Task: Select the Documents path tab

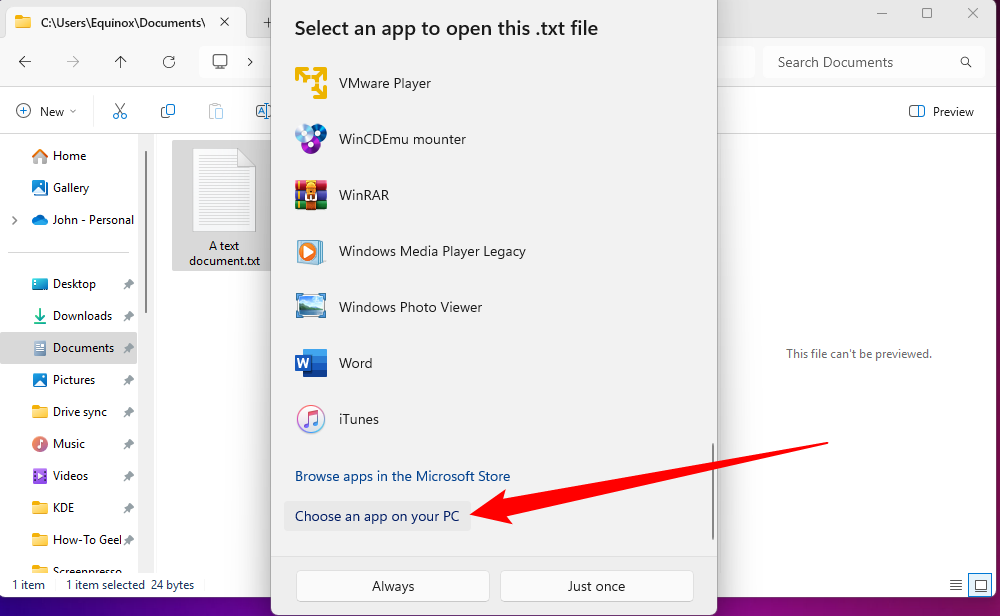Action: (x=125, y=22)
